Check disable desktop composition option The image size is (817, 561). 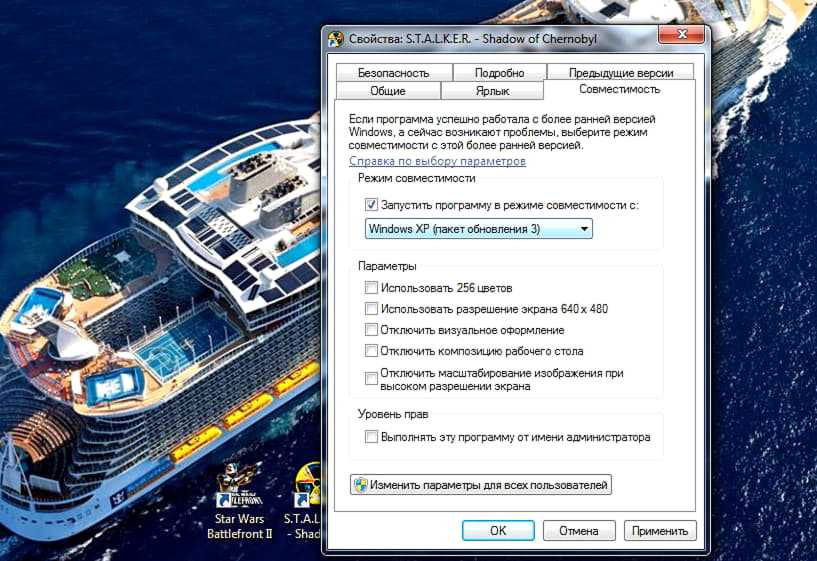coord(372,351)
